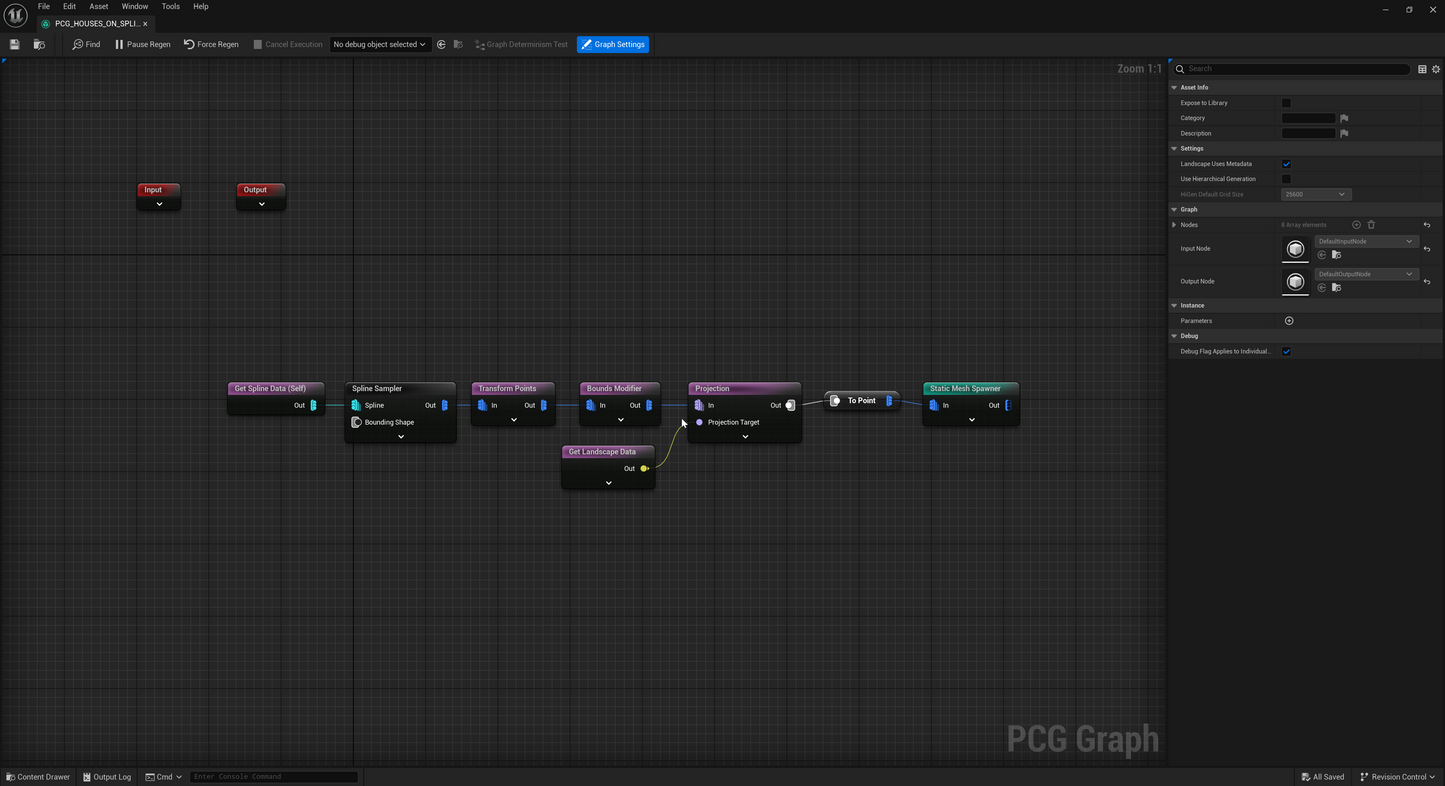
Task: Expand the Transform Points node chevron
Action: coord(513,420)
